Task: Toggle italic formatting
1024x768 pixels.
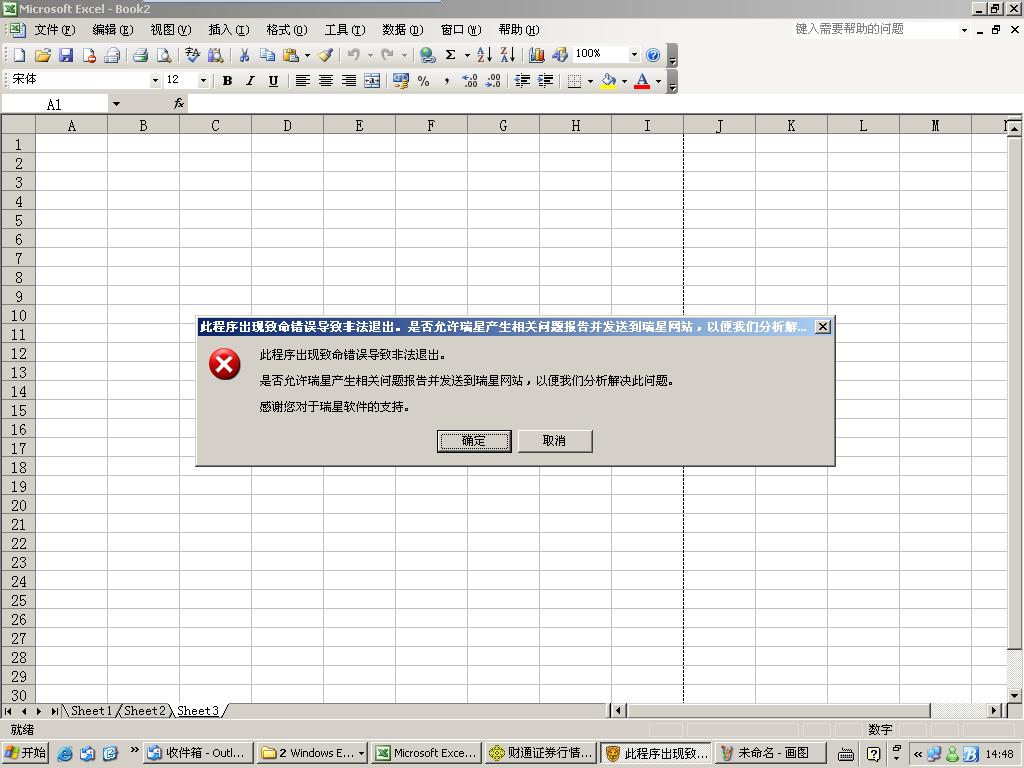Action: pyautogui.click(x=250, y=80)
